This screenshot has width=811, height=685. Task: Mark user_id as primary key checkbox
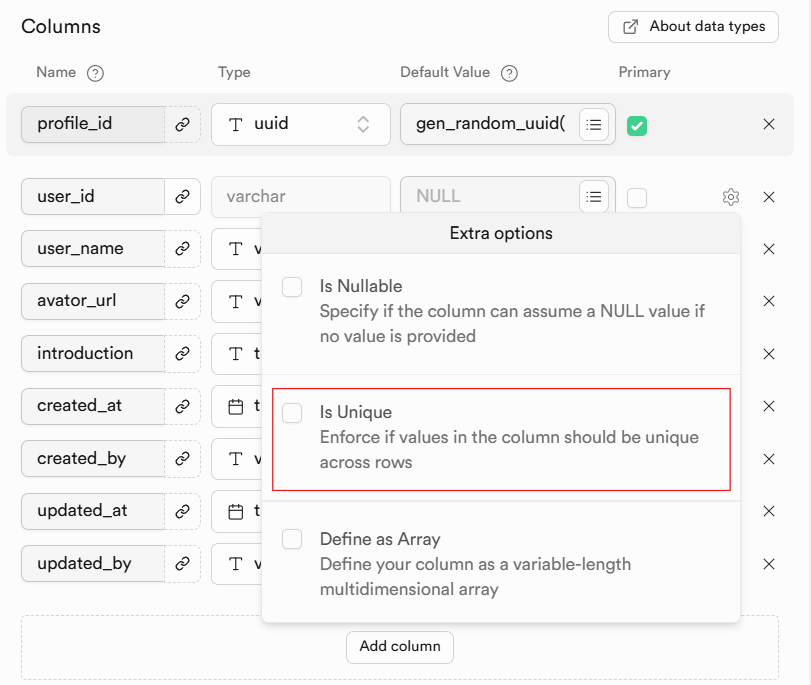[637, 198]
